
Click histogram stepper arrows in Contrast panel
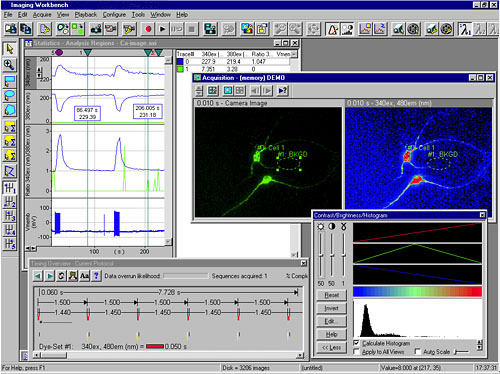click(479, 345)
